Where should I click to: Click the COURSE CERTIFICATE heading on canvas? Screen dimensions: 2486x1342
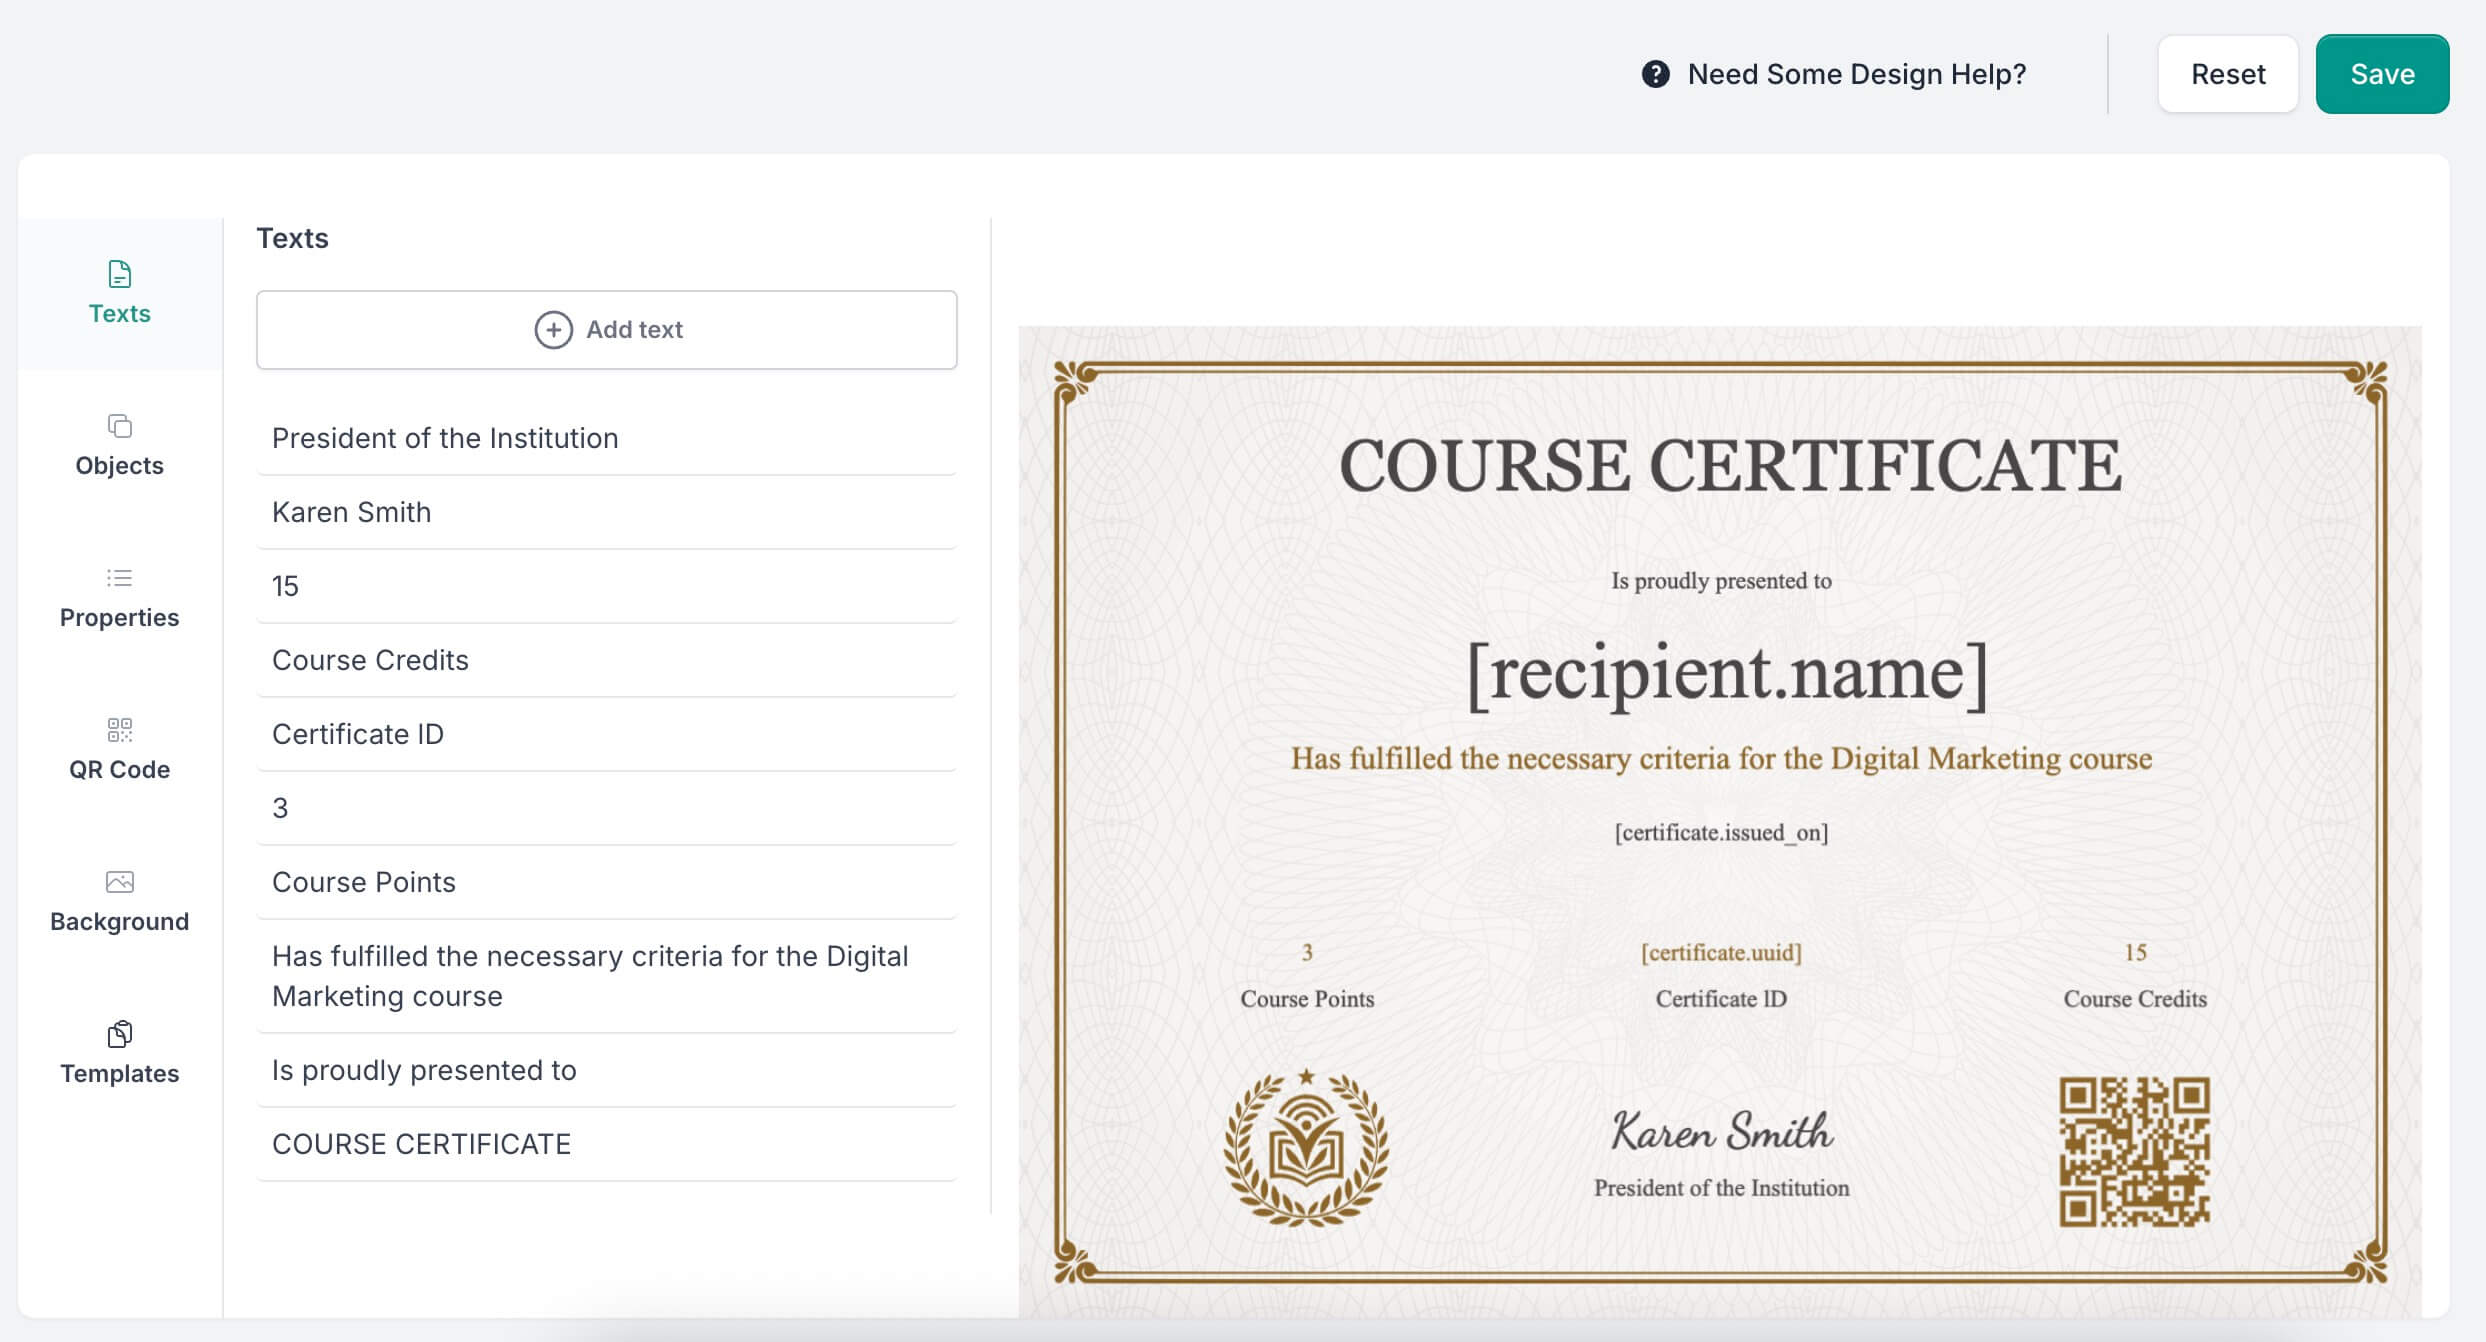point(1729,466)
